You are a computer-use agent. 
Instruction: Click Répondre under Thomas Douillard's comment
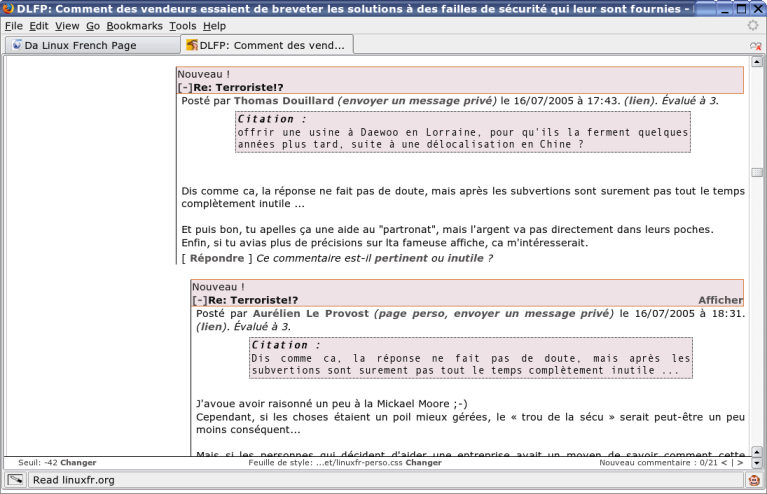click(x=217, y=258)
